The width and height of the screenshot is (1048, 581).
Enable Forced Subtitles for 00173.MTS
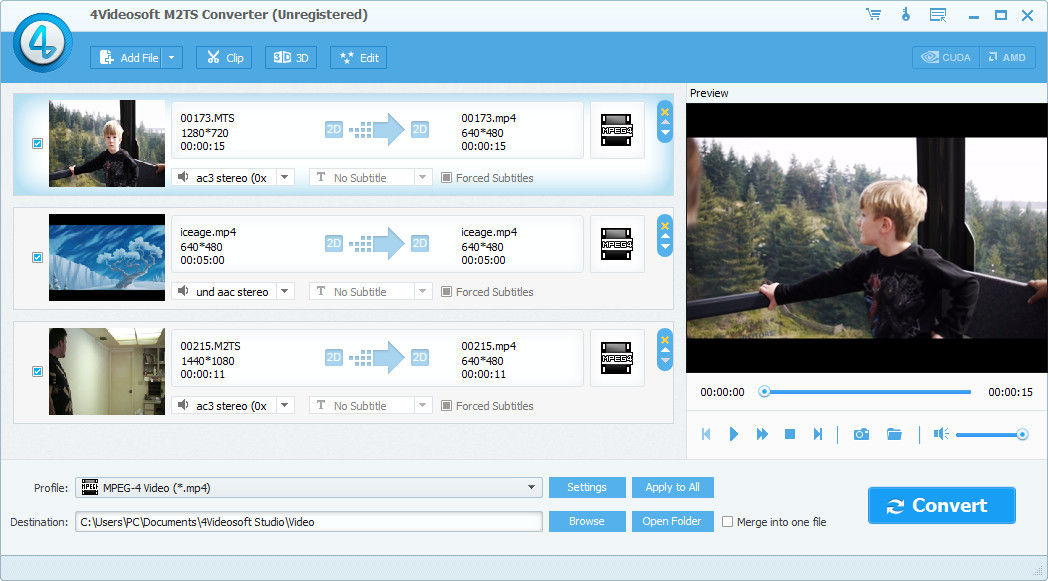click(x=446, y=178)
